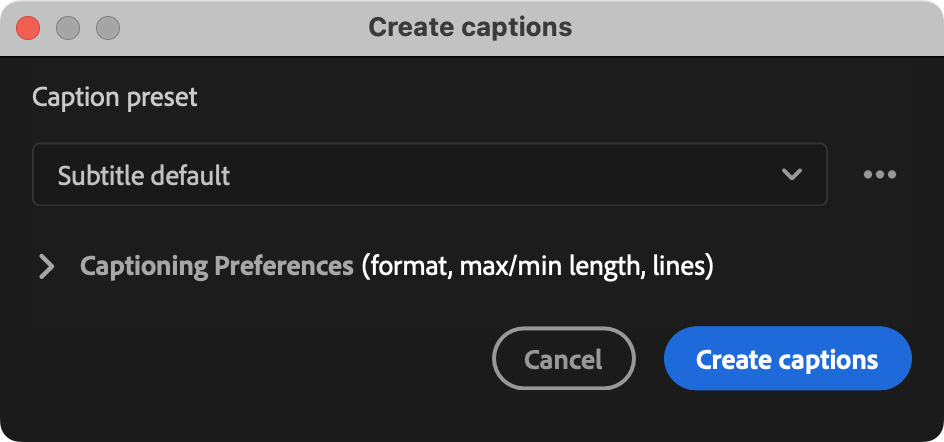944x442 pixels.
Task: Close the Create captions dialog window
Action: tap(29, 27)
